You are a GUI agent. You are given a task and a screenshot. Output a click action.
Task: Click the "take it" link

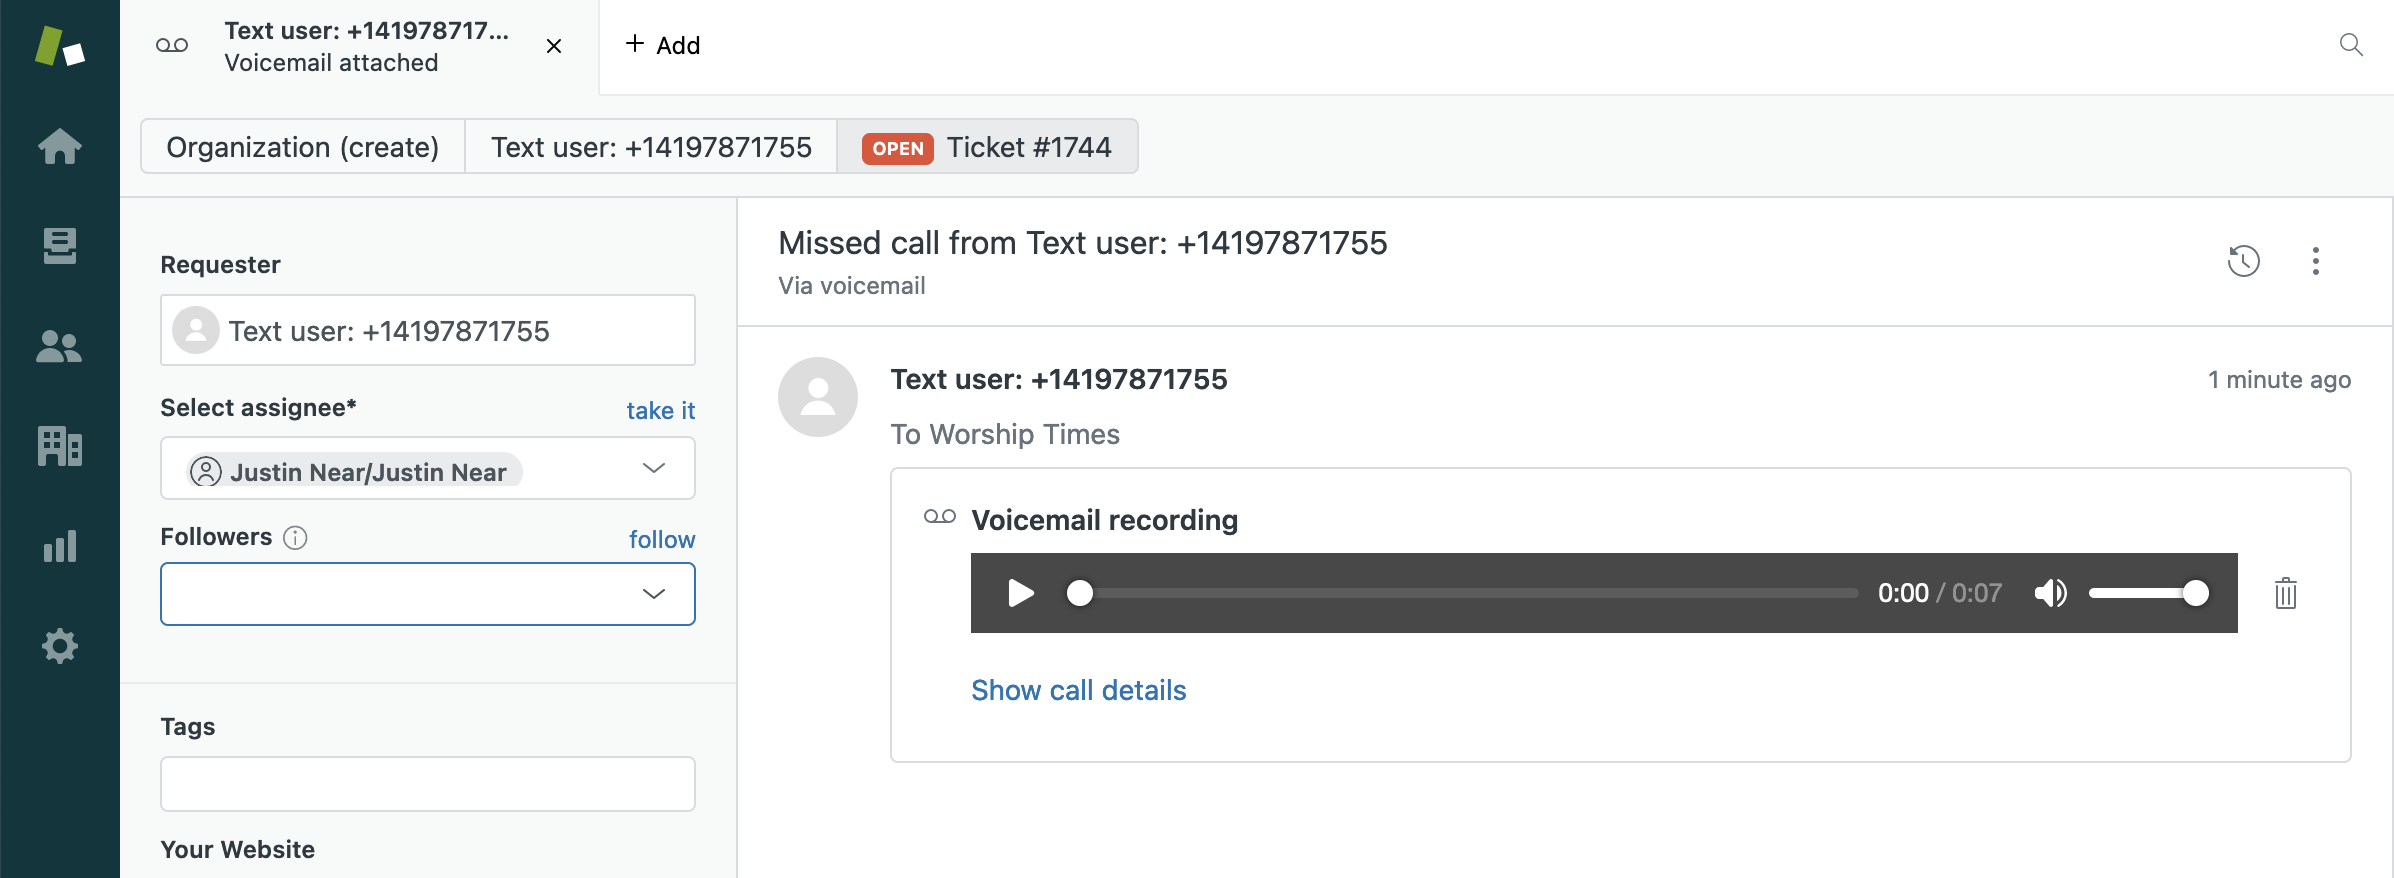coord(660,410)
